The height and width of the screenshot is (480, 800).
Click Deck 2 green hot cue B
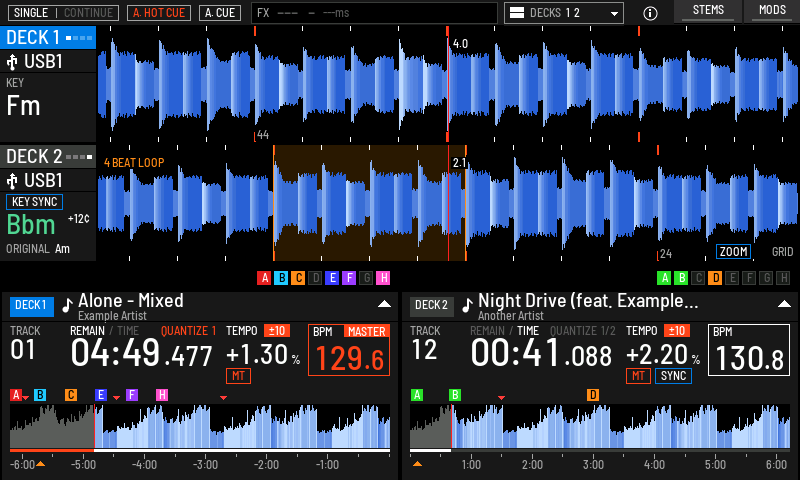[681, 277]
